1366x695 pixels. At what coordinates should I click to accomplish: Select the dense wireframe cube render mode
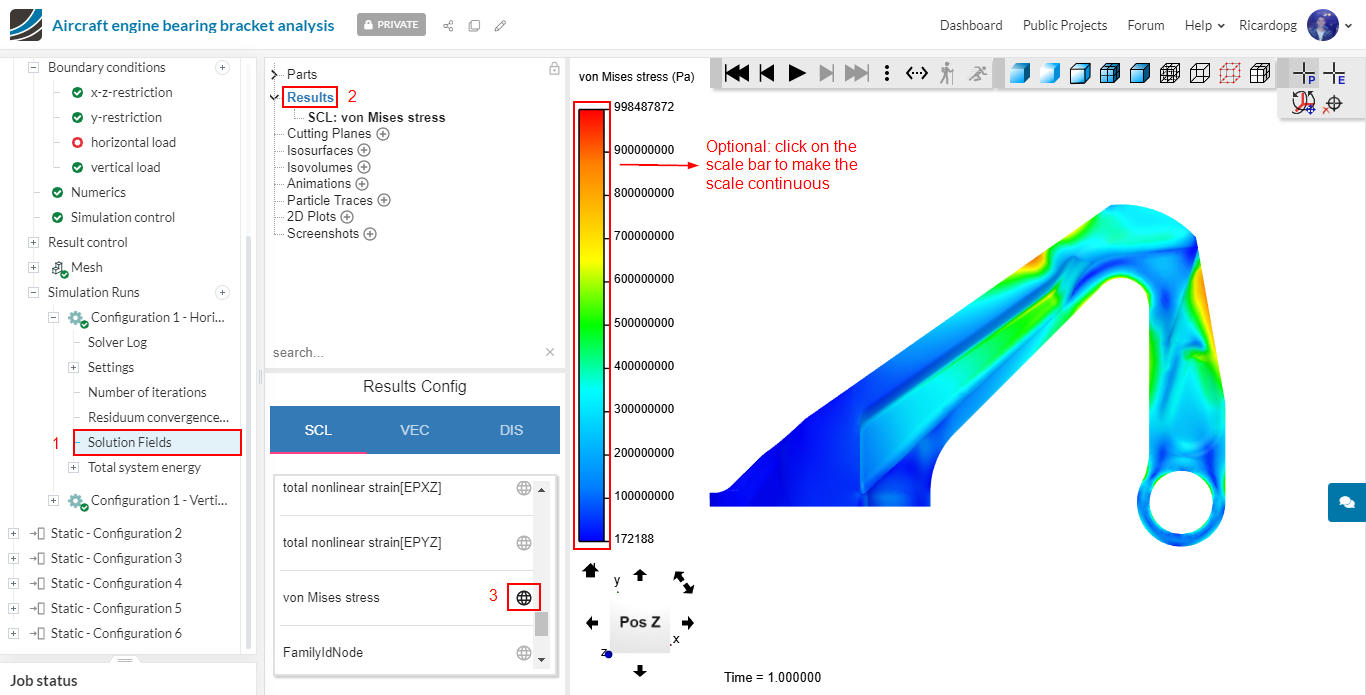1169,73
